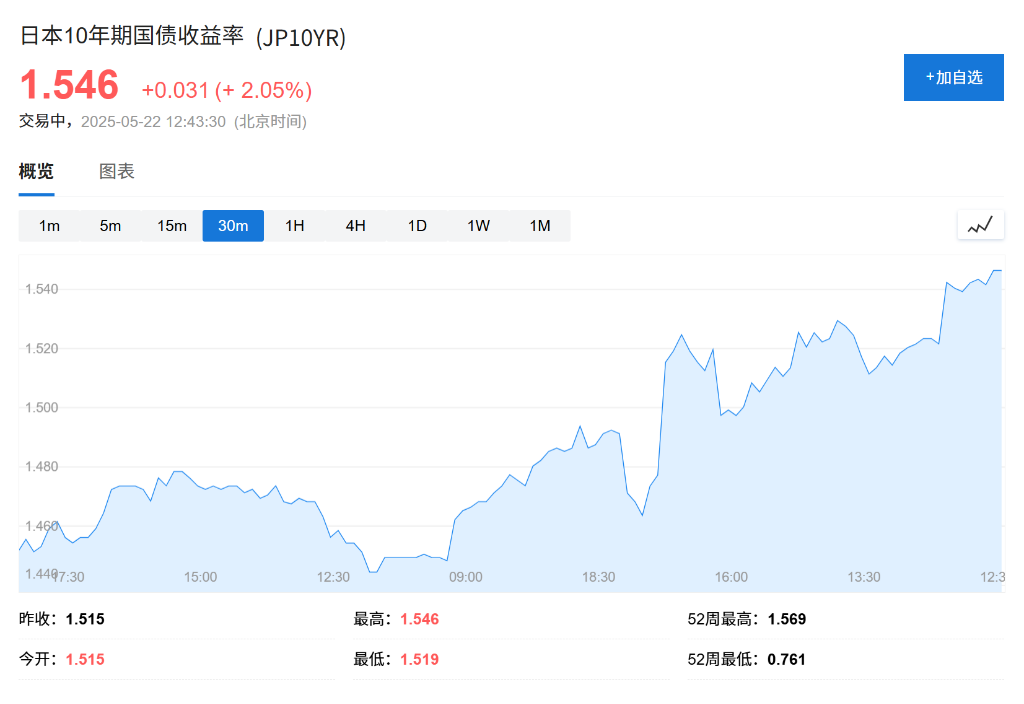The height and width of the screenshot is (704, 1024).
Task: Click the current yield value 1.546
Action: coord(69,85)
